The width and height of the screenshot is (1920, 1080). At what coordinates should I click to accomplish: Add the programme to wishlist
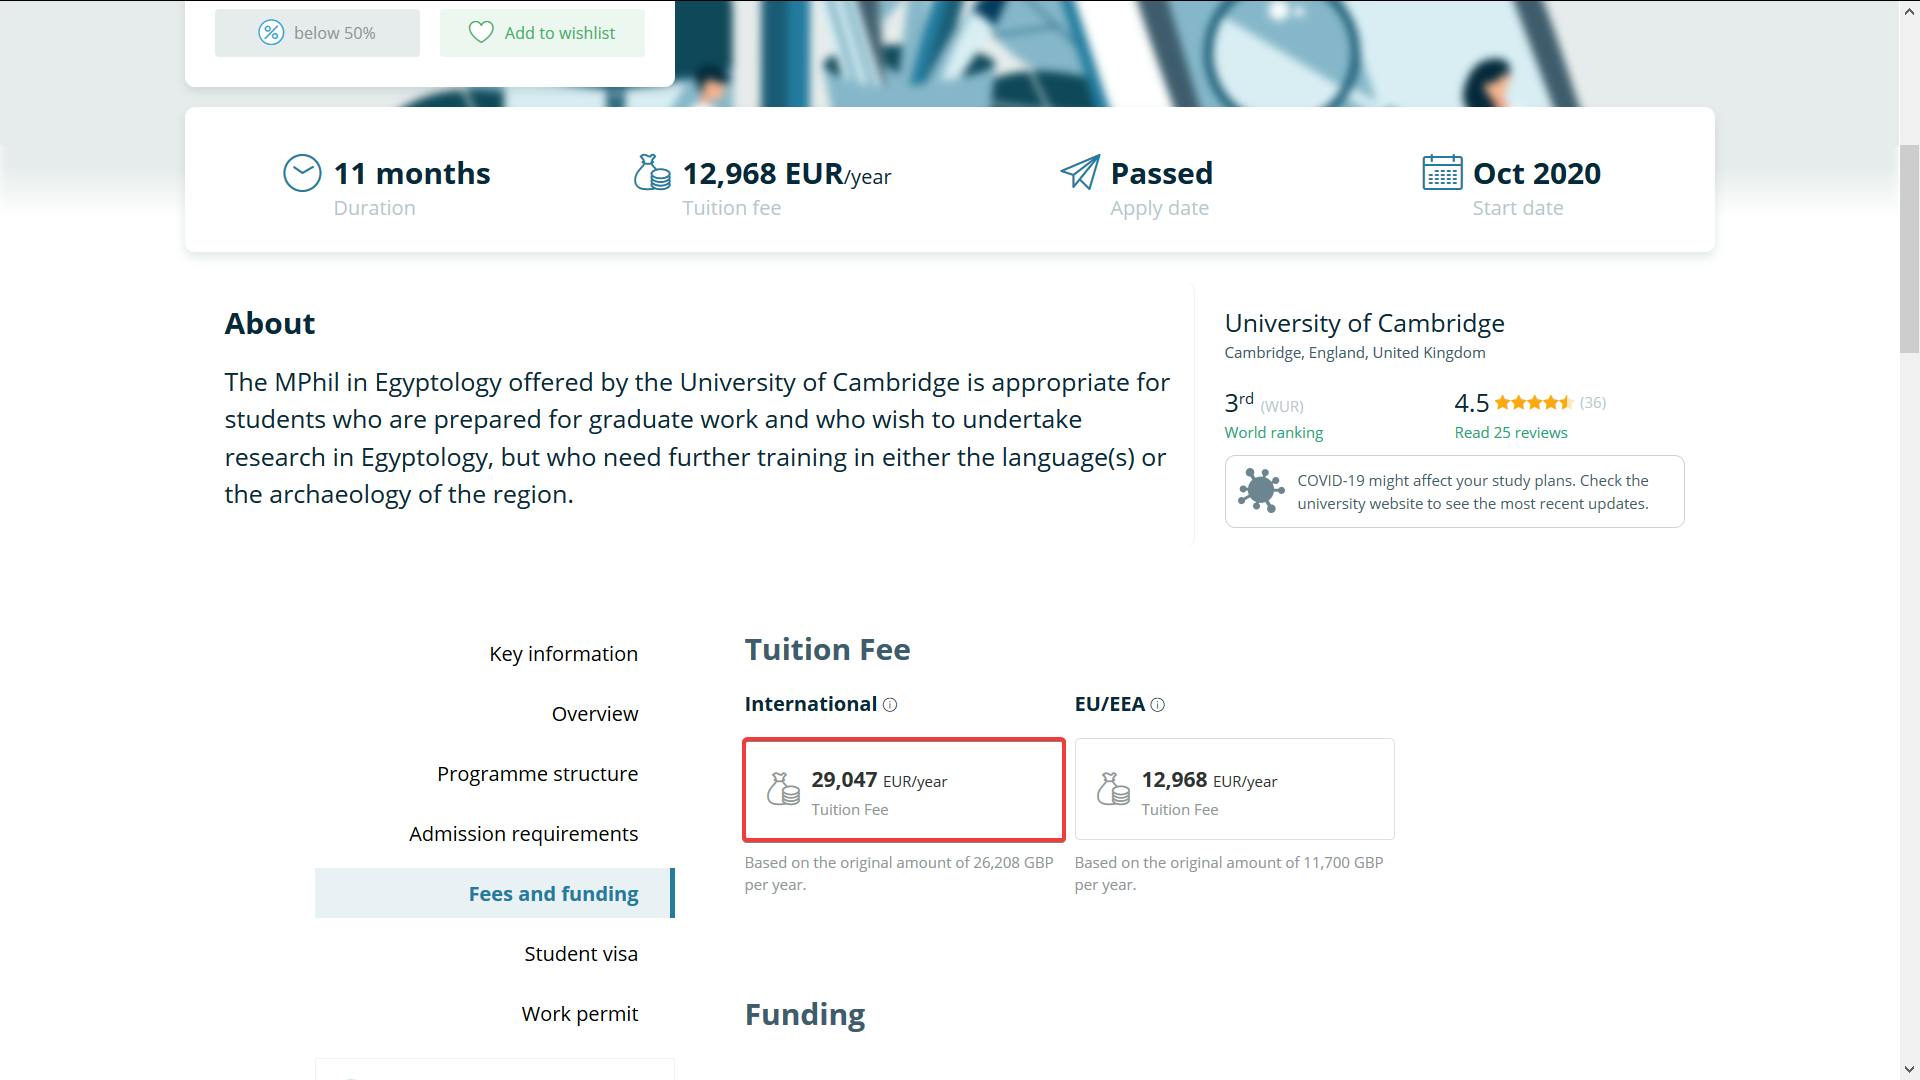542,33
